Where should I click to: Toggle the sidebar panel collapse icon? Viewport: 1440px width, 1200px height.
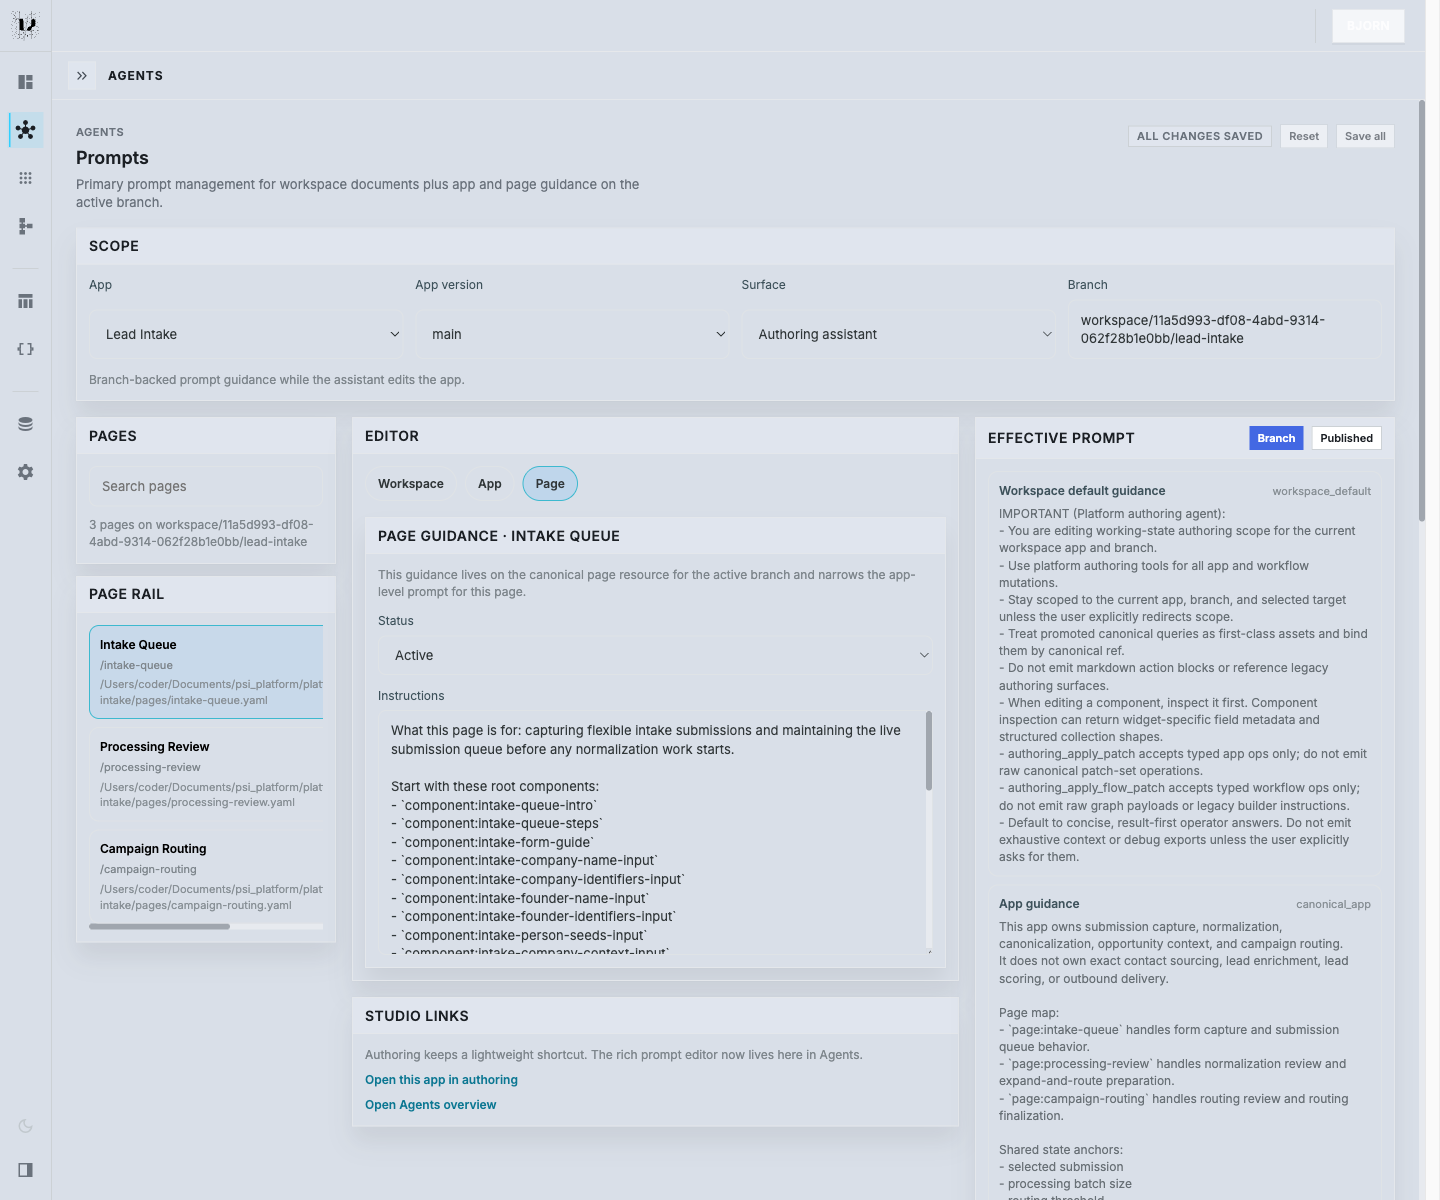click(25, 1170)
